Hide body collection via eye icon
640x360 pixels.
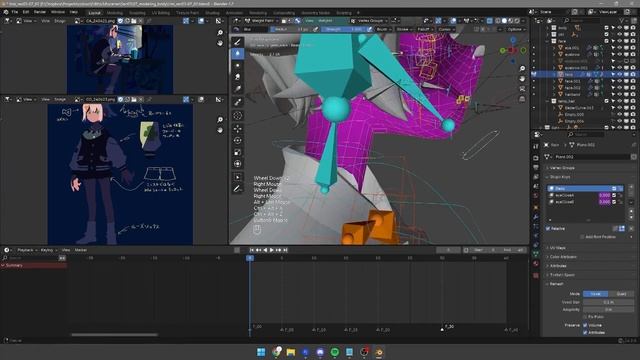[x=619, y=28]
